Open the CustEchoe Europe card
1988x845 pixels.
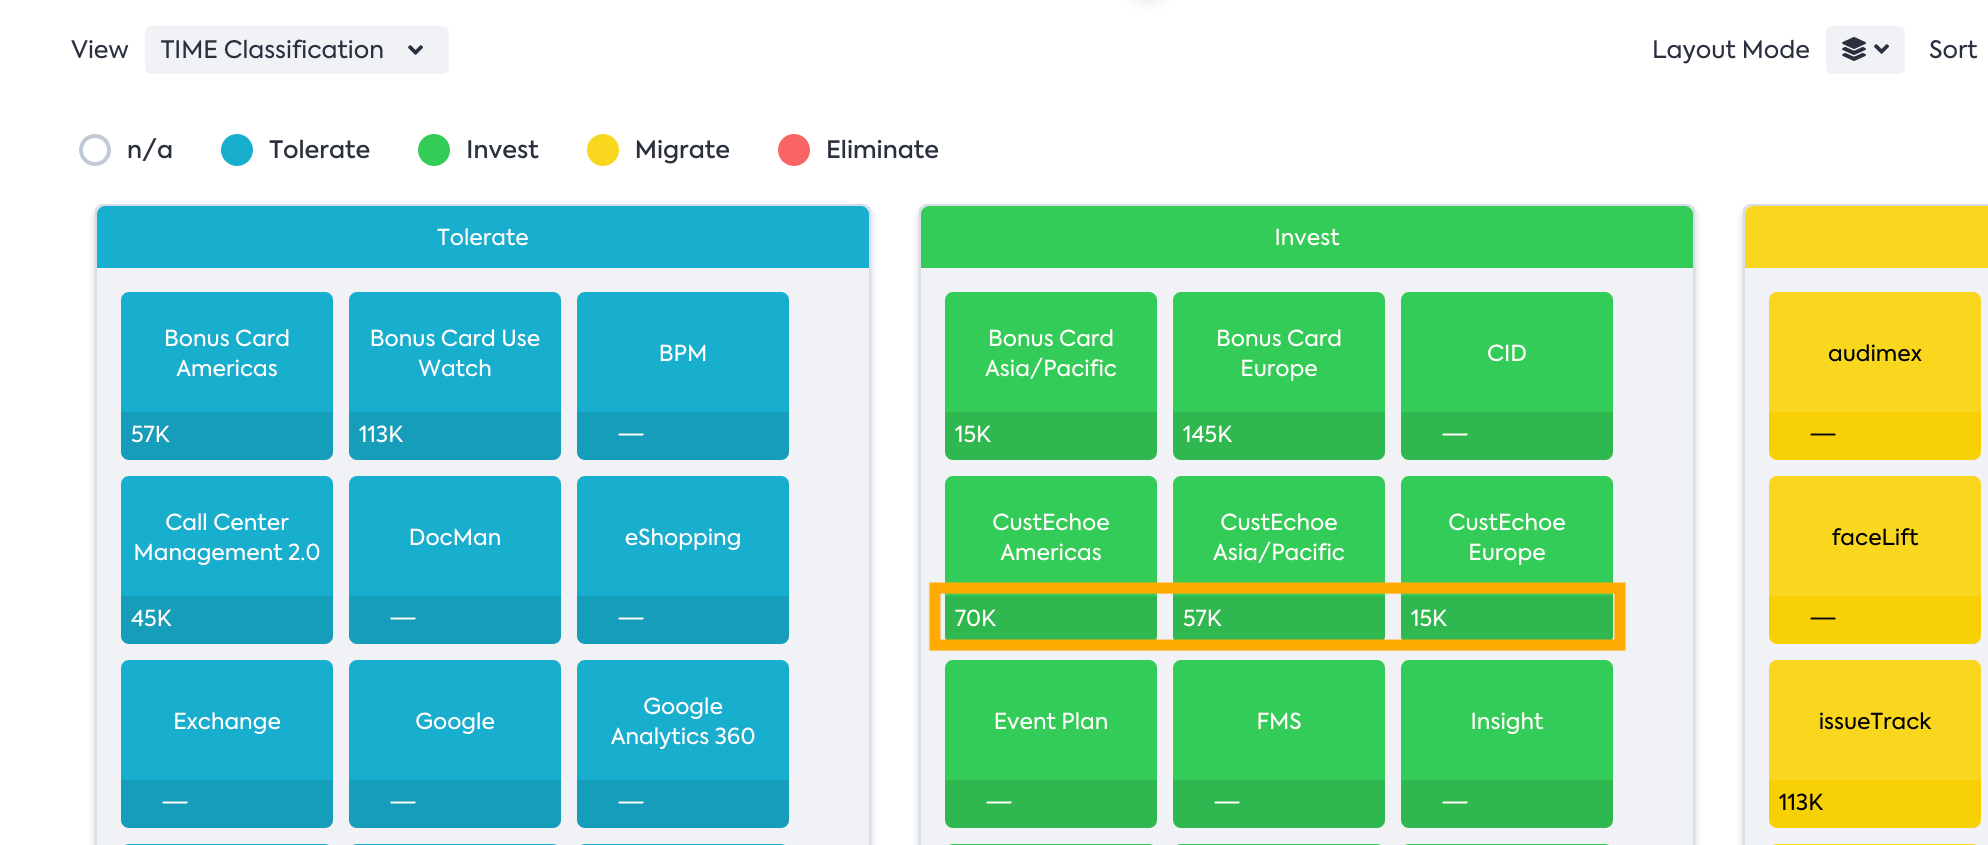1507,560
